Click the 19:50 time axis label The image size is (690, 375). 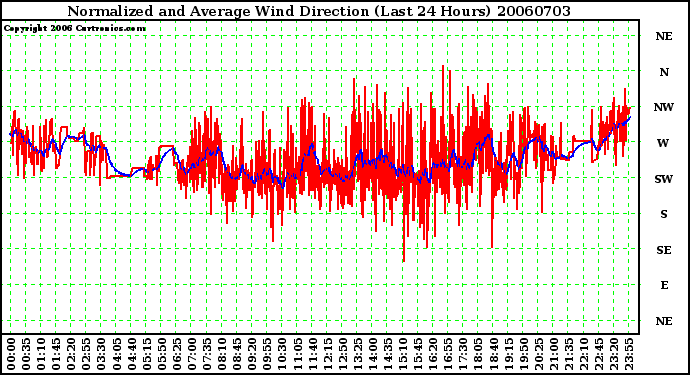coord(523,354)
